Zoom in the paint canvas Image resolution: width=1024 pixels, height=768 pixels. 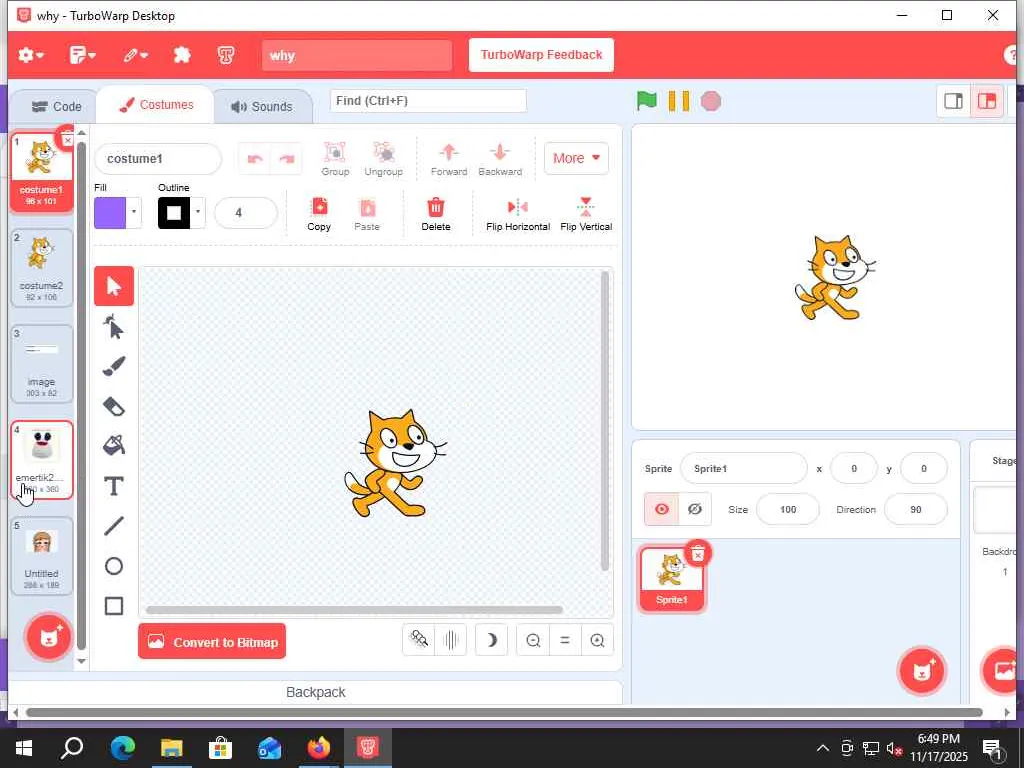[x=597, y=641]
